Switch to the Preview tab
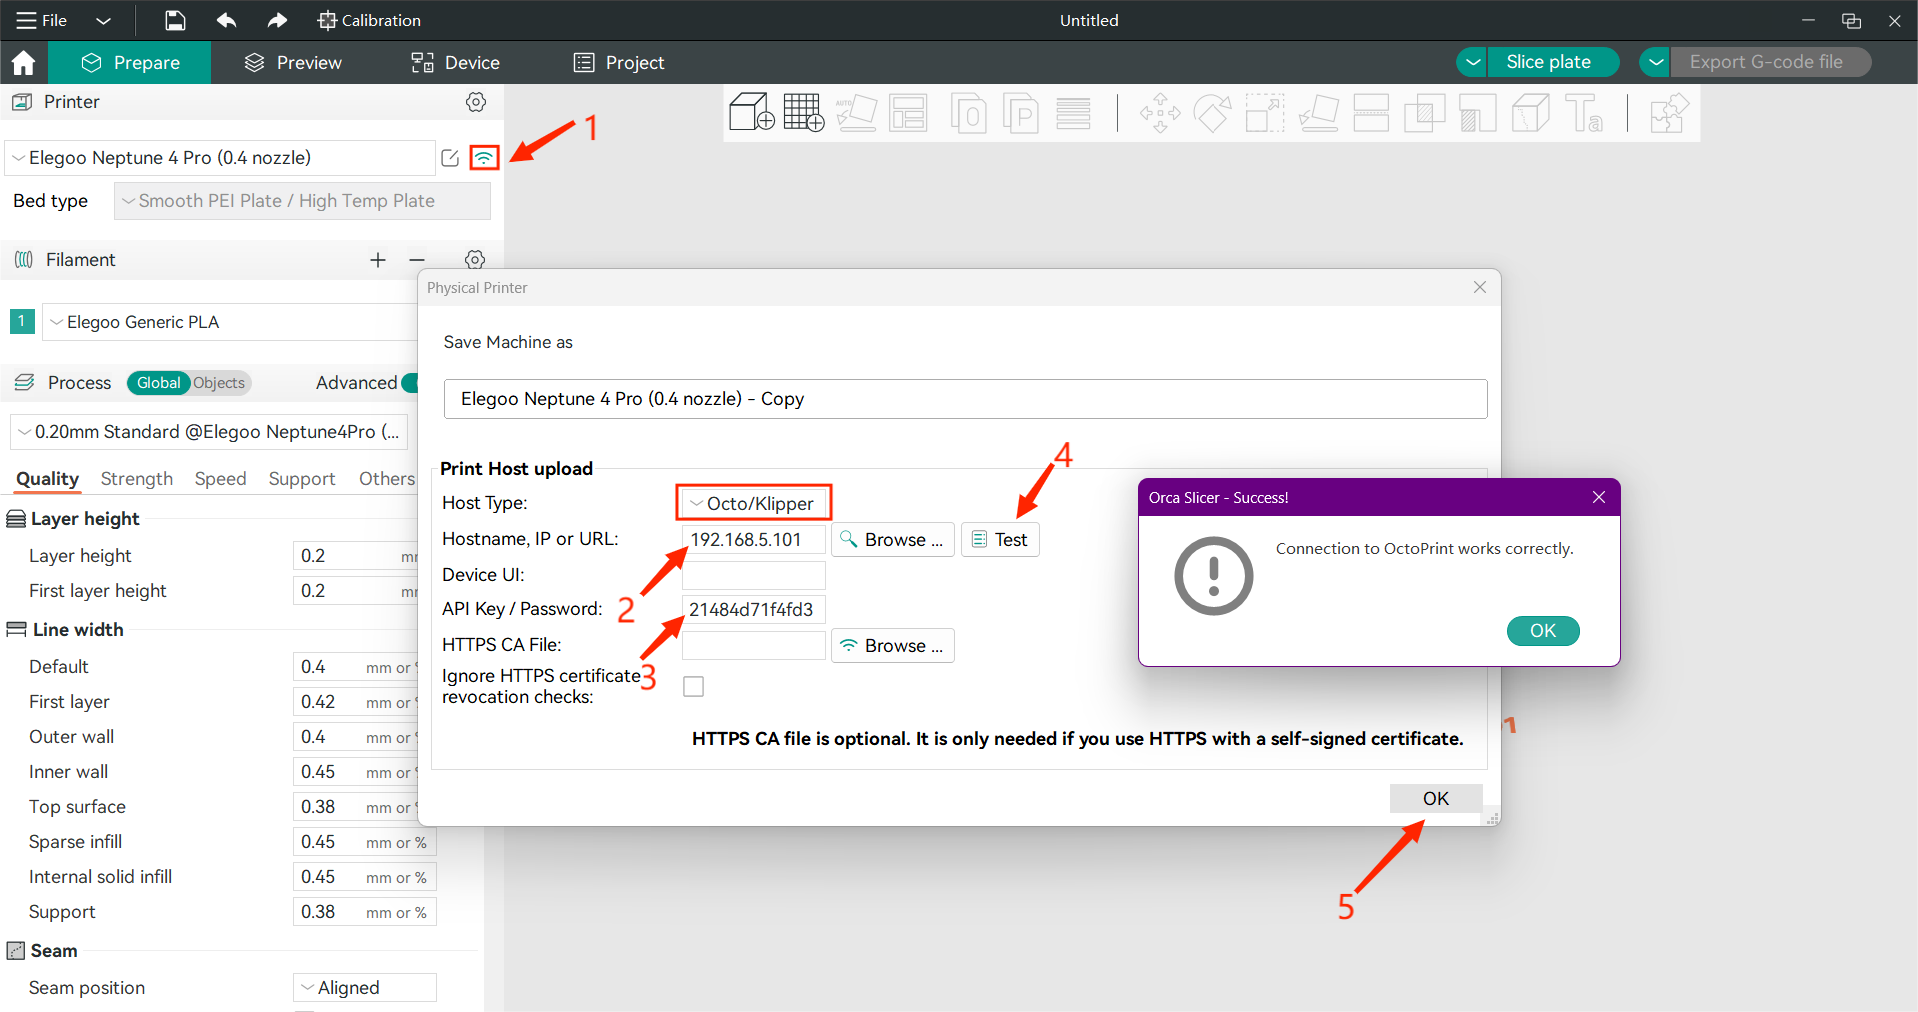The image size is (1918, 1012). point(294,63)
